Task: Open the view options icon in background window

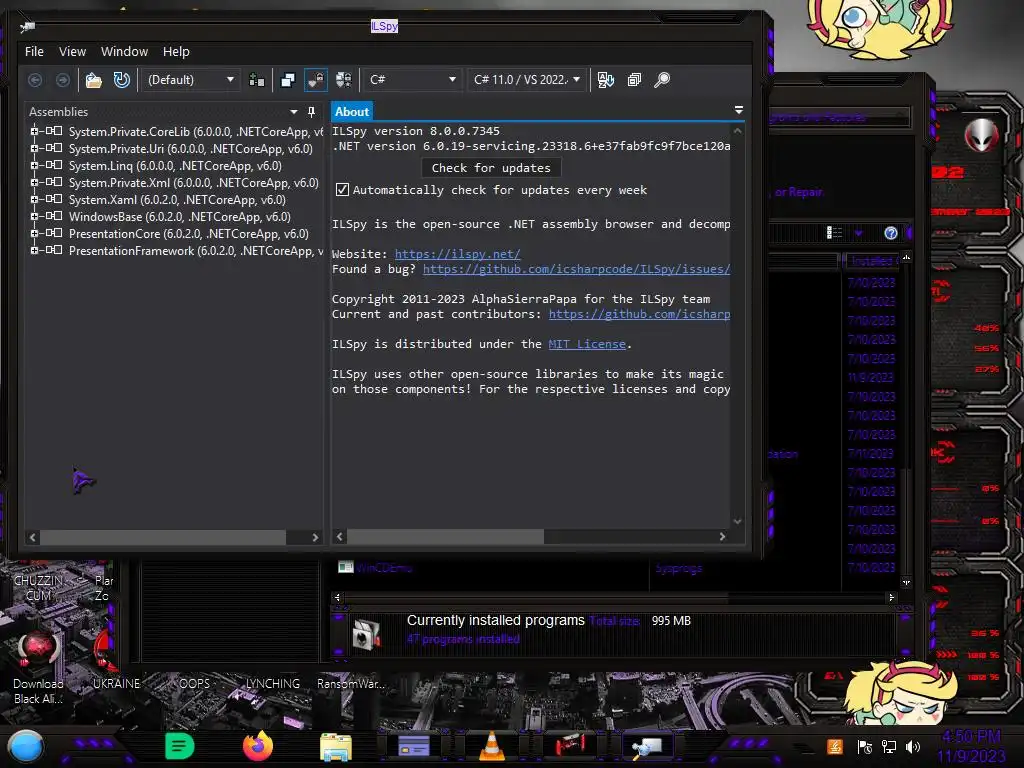Action: click(x=834, y=233)
